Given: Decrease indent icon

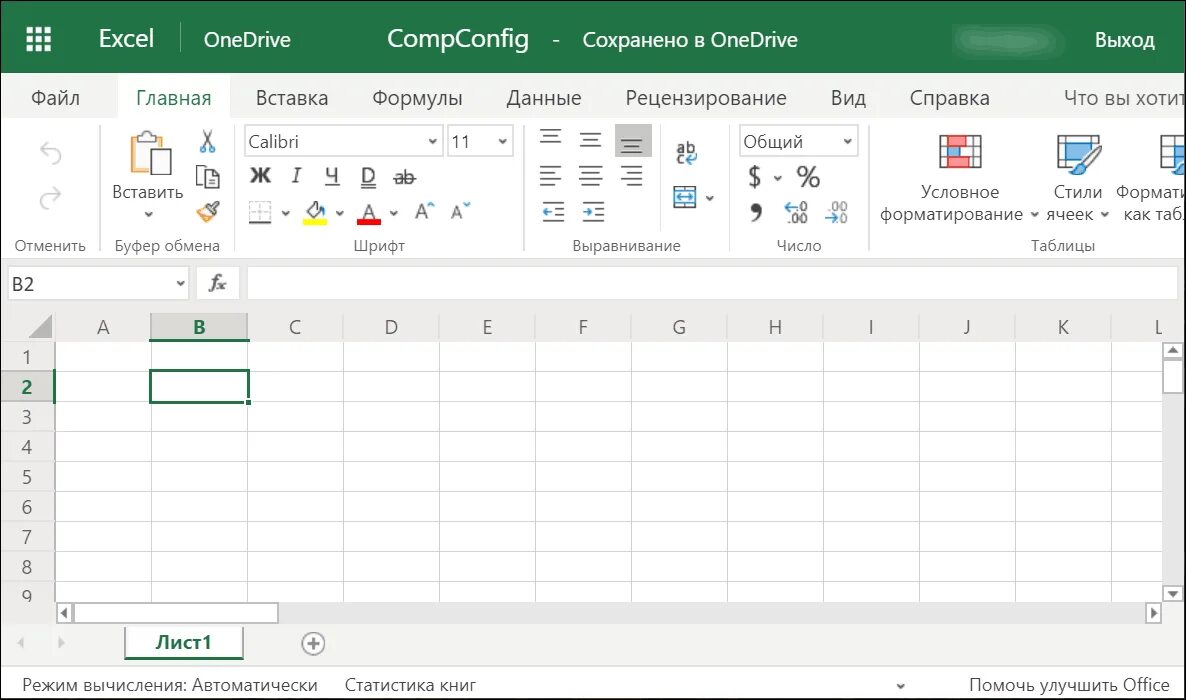Looking at the screenshot, I should 553,212.
